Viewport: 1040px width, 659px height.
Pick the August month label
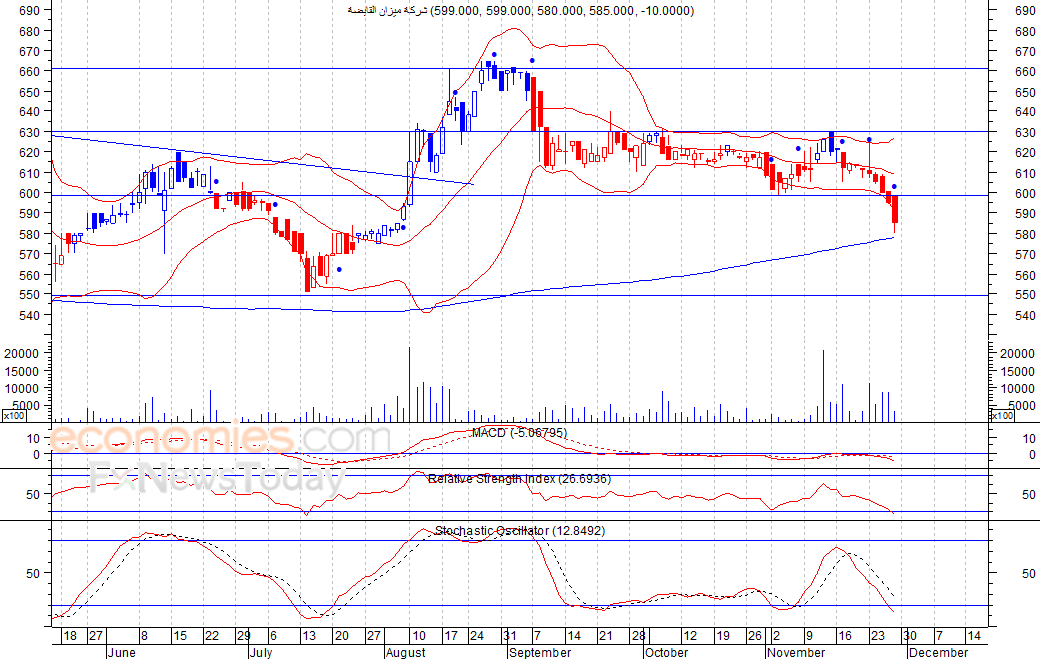[x=405, y=652]
